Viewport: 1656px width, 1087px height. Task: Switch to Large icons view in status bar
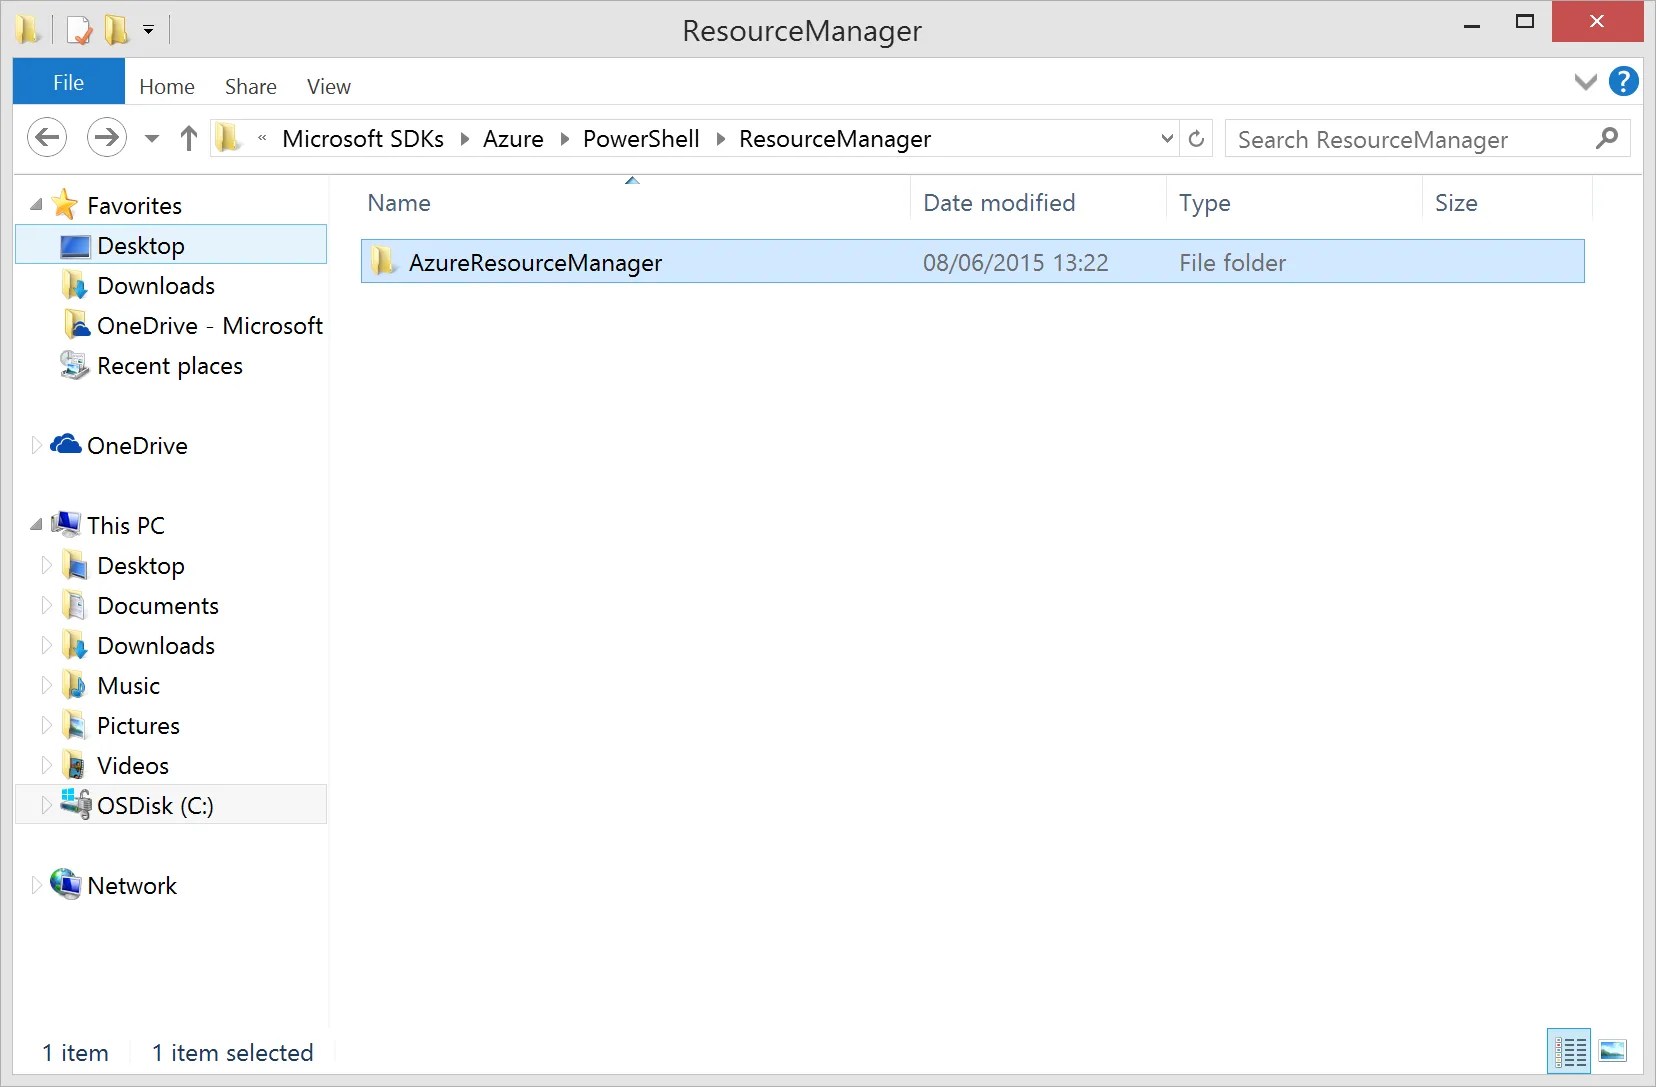pyautogui.click(x=1612, y=1052)
